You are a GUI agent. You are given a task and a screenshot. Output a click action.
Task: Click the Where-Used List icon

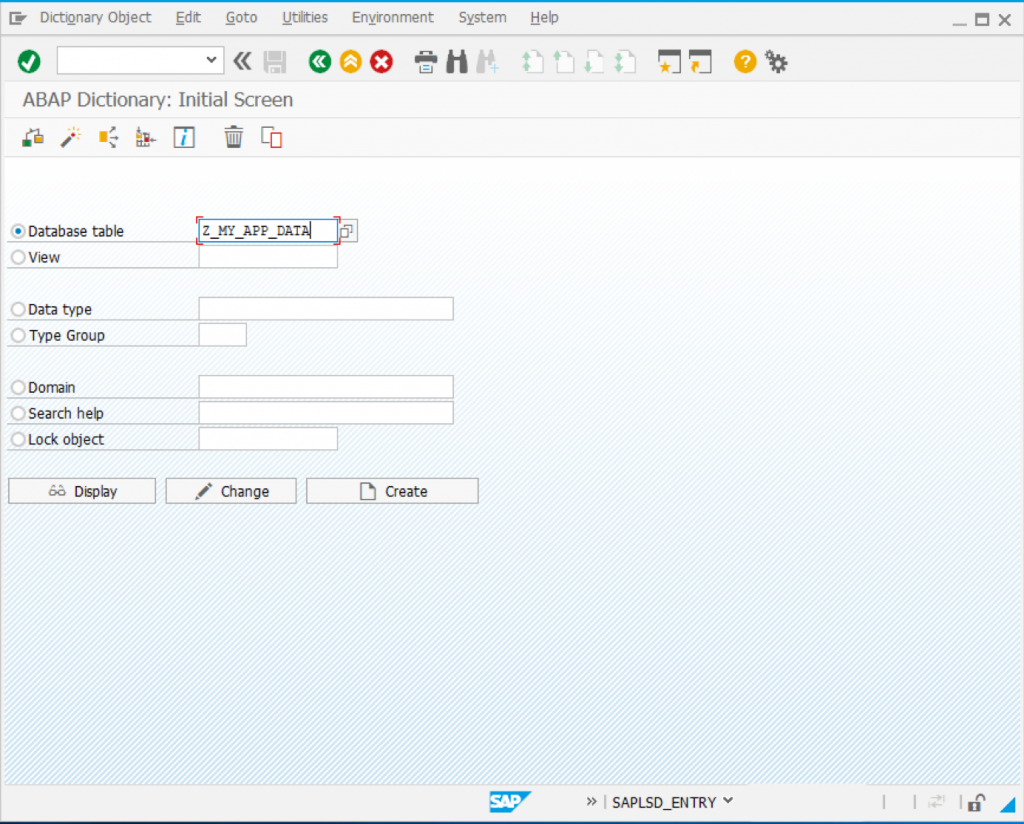coord(108,138)
